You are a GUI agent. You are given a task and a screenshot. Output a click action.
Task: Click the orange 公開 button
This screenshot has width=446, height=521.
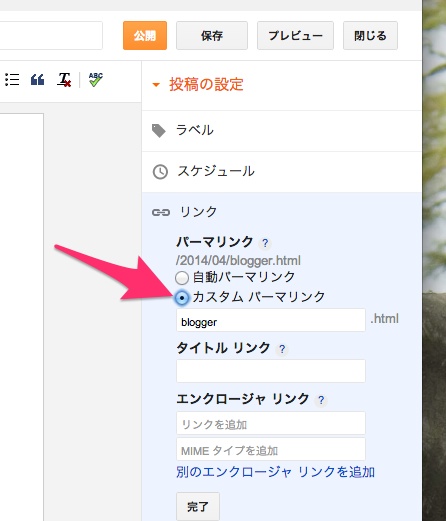tap(145, 36)
